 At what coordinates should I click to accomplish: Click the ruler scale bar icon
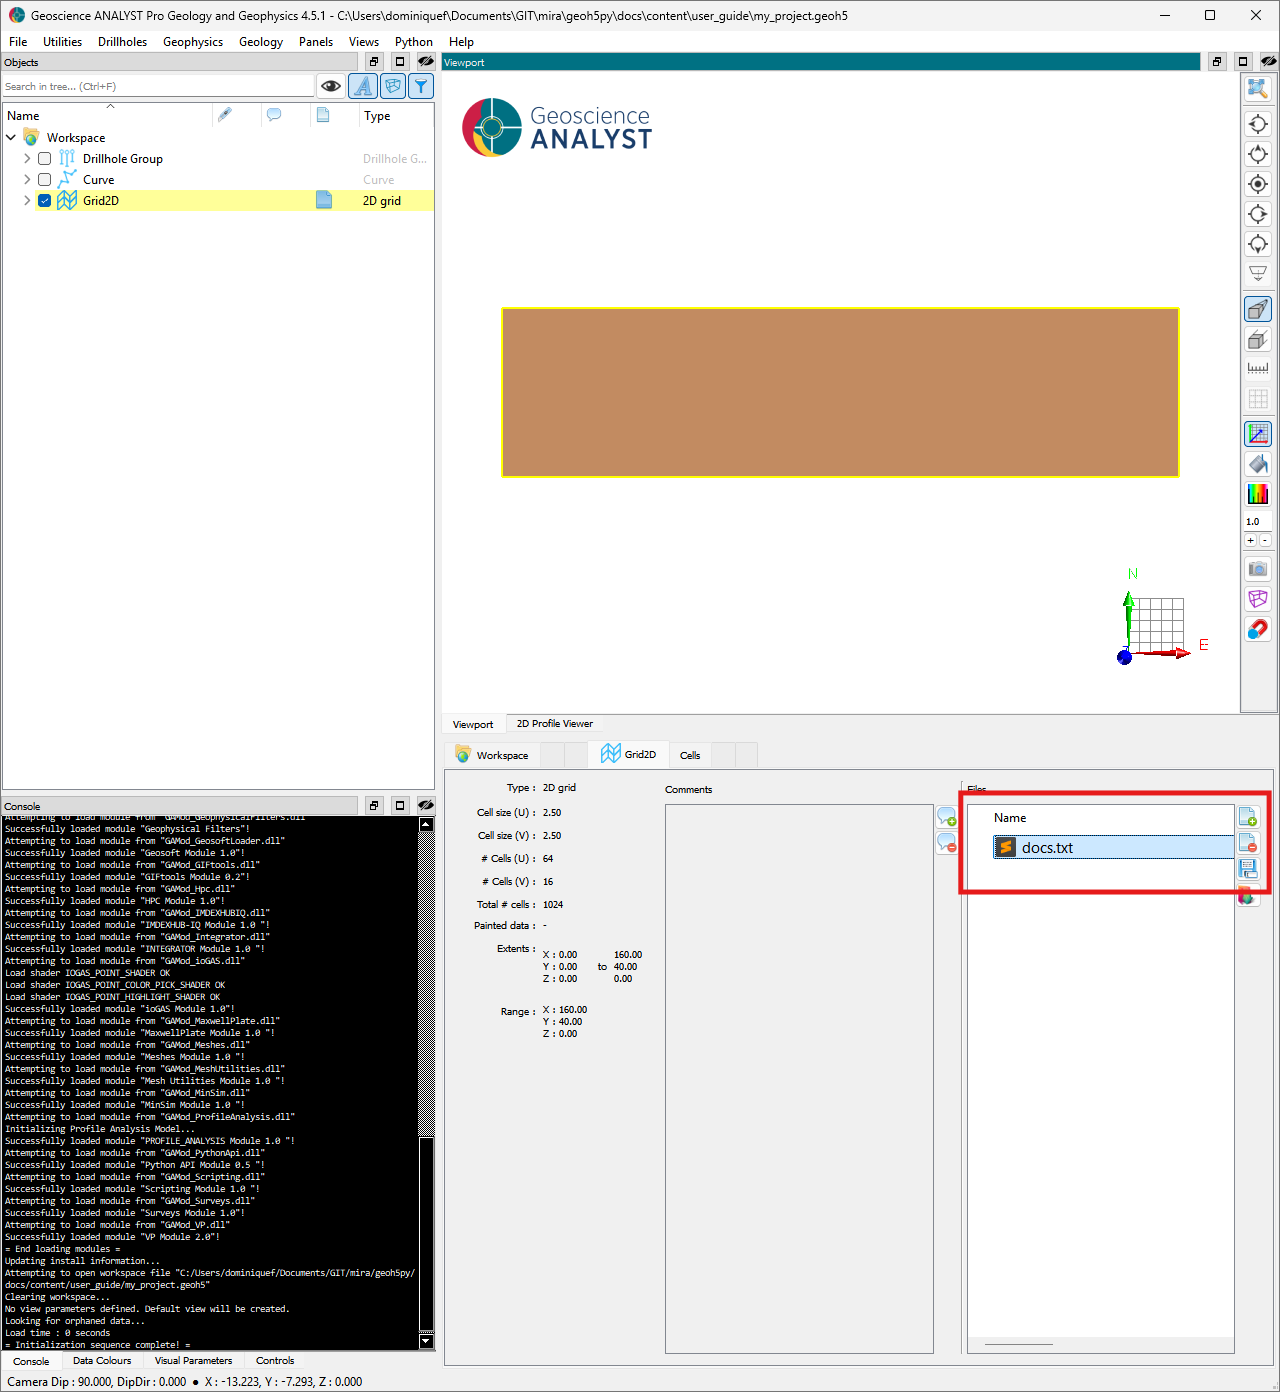[1258, 369]
